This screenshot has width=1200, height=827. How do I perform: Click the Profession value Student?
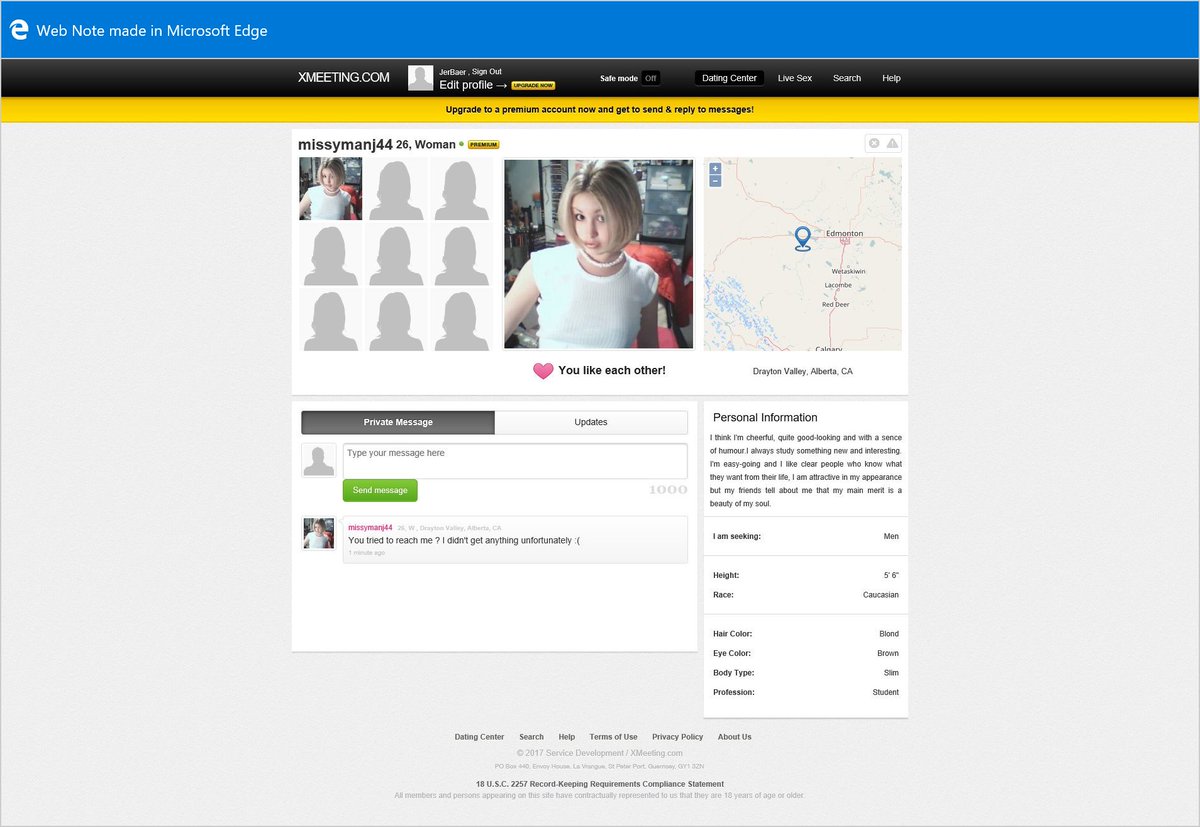(885, 692)
